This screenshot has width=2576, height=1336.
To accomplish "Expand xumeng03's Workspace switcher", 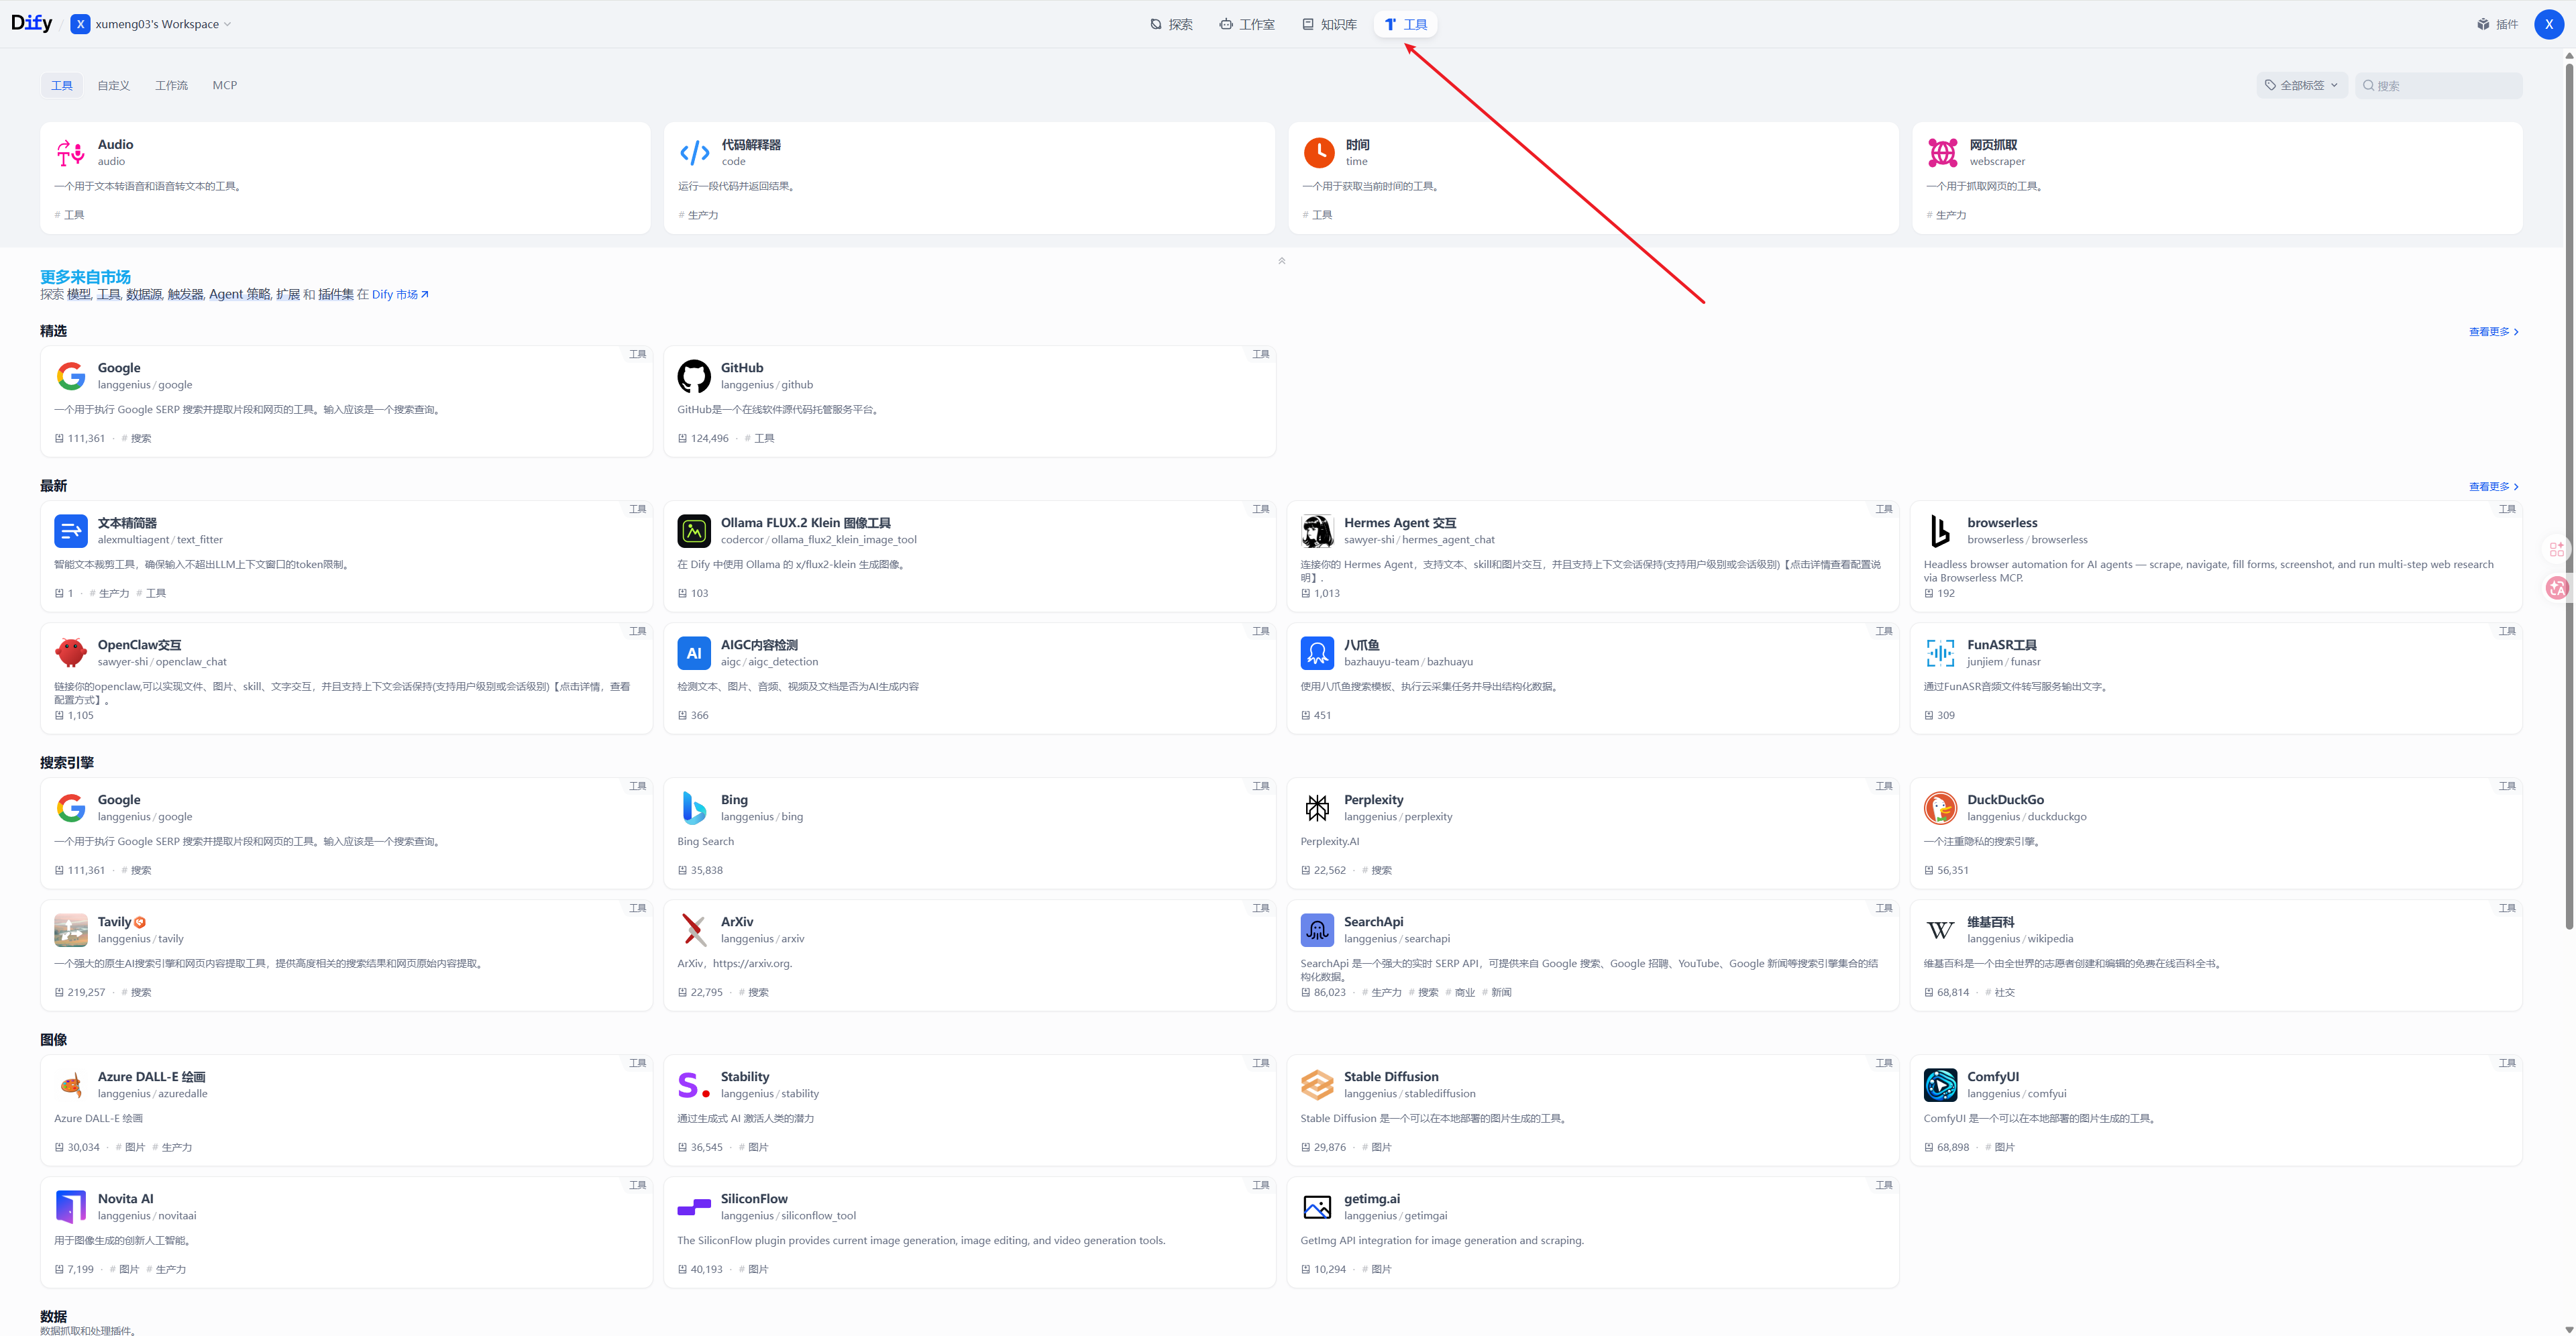I will [x=151, y=24].
